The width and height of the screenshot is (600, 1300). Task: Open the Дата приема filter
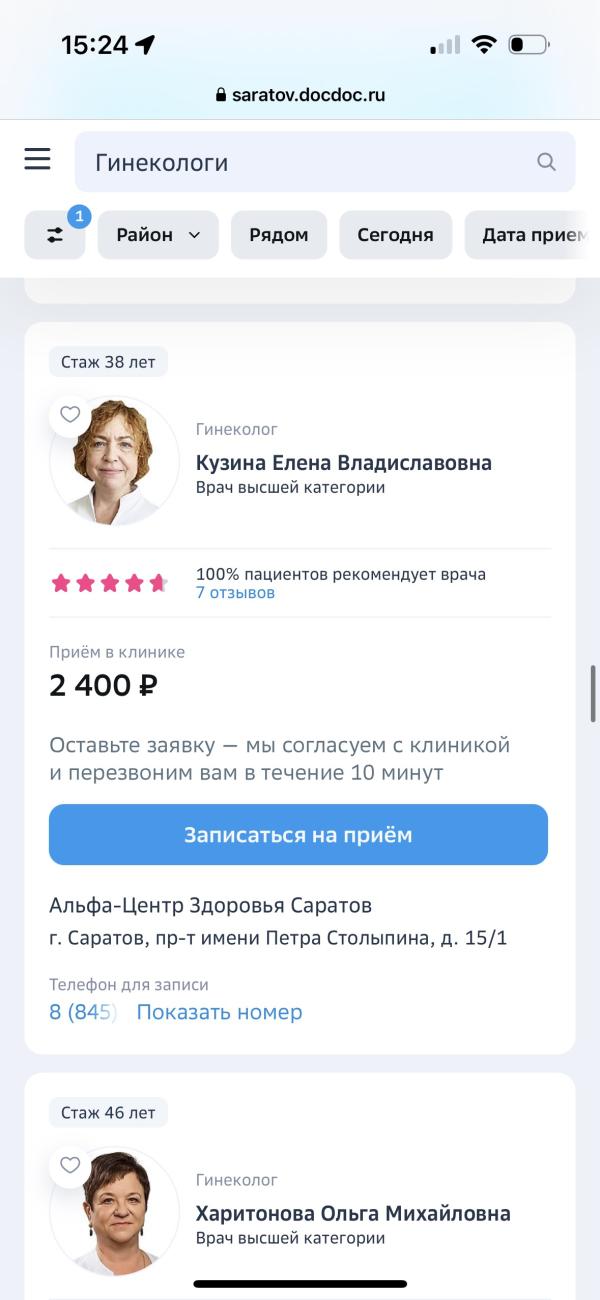[530, 235]
